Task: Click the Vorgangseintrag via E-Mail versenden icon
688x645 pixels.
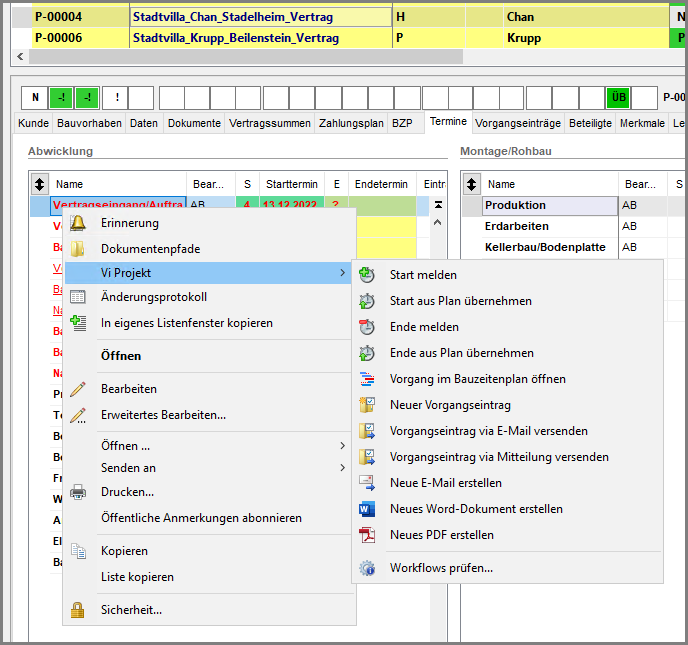Action: click(367, 431)
